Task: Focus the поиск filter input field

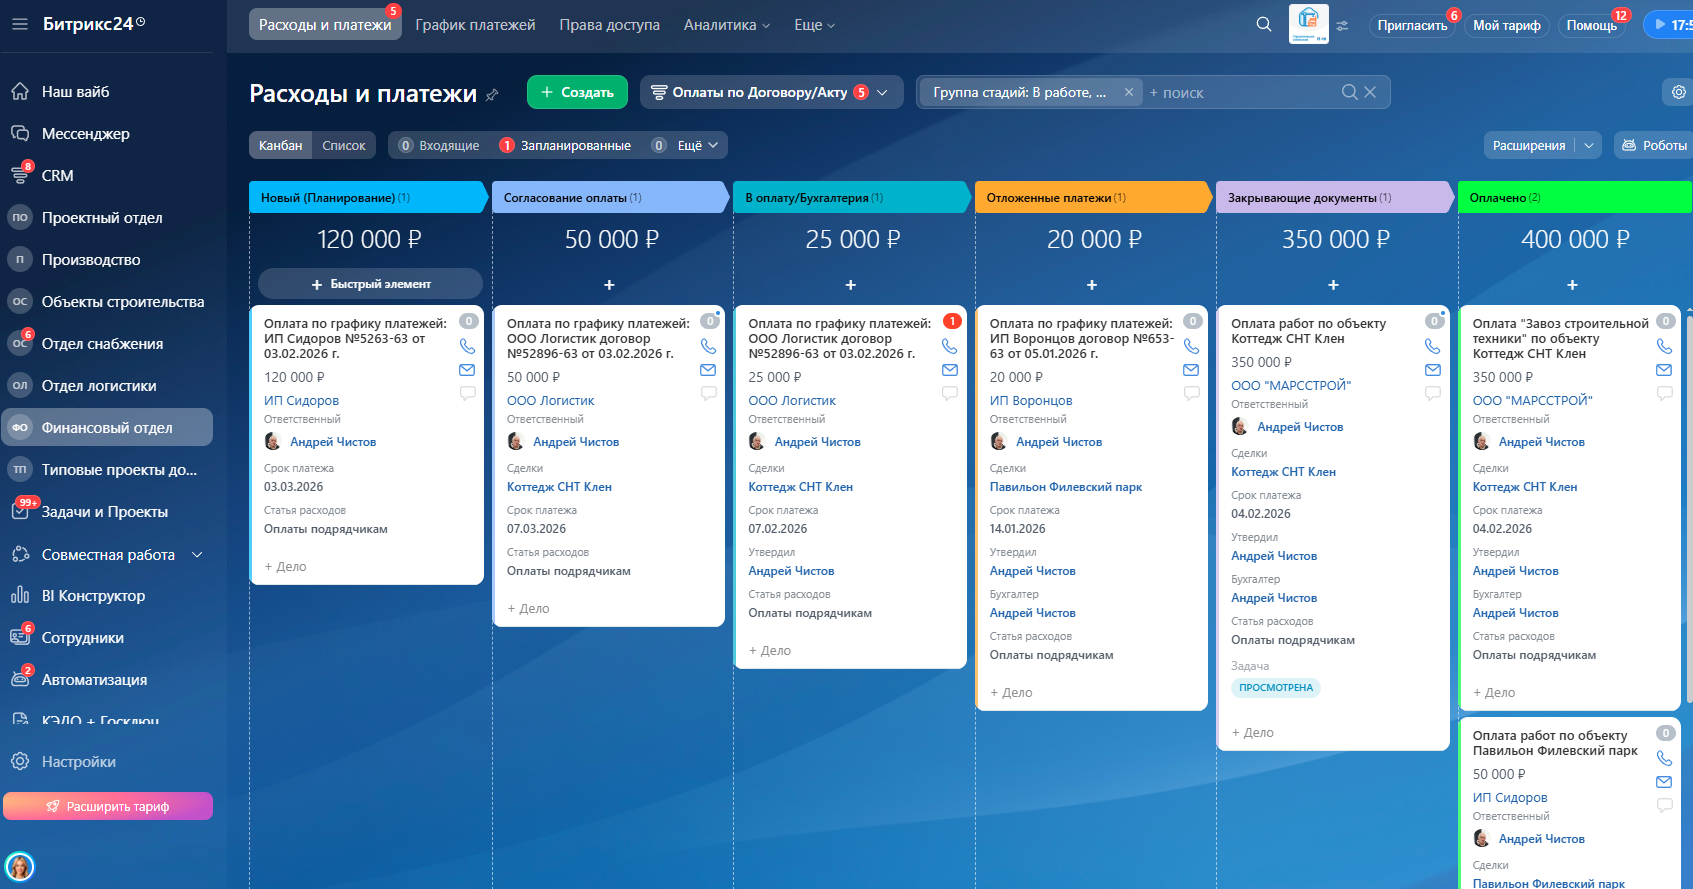Action: pyautogui.click(x=1240, y=92)
